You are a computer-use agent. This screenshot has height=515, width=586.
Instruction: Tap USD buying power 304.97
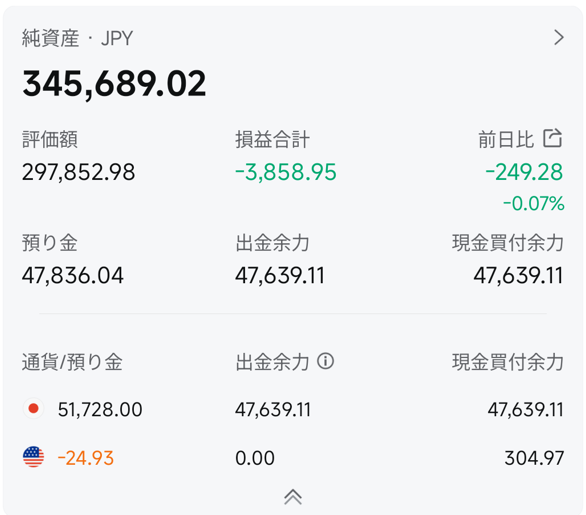tap(534, 458)
